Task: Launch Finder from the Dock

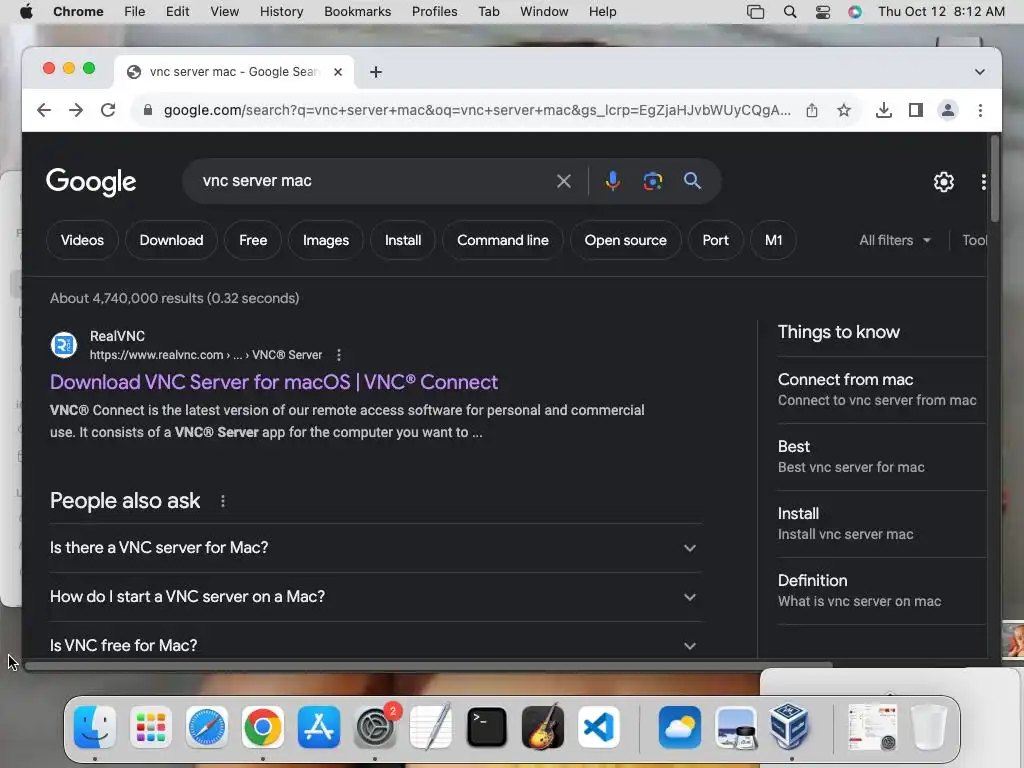Action: (95, 727)
